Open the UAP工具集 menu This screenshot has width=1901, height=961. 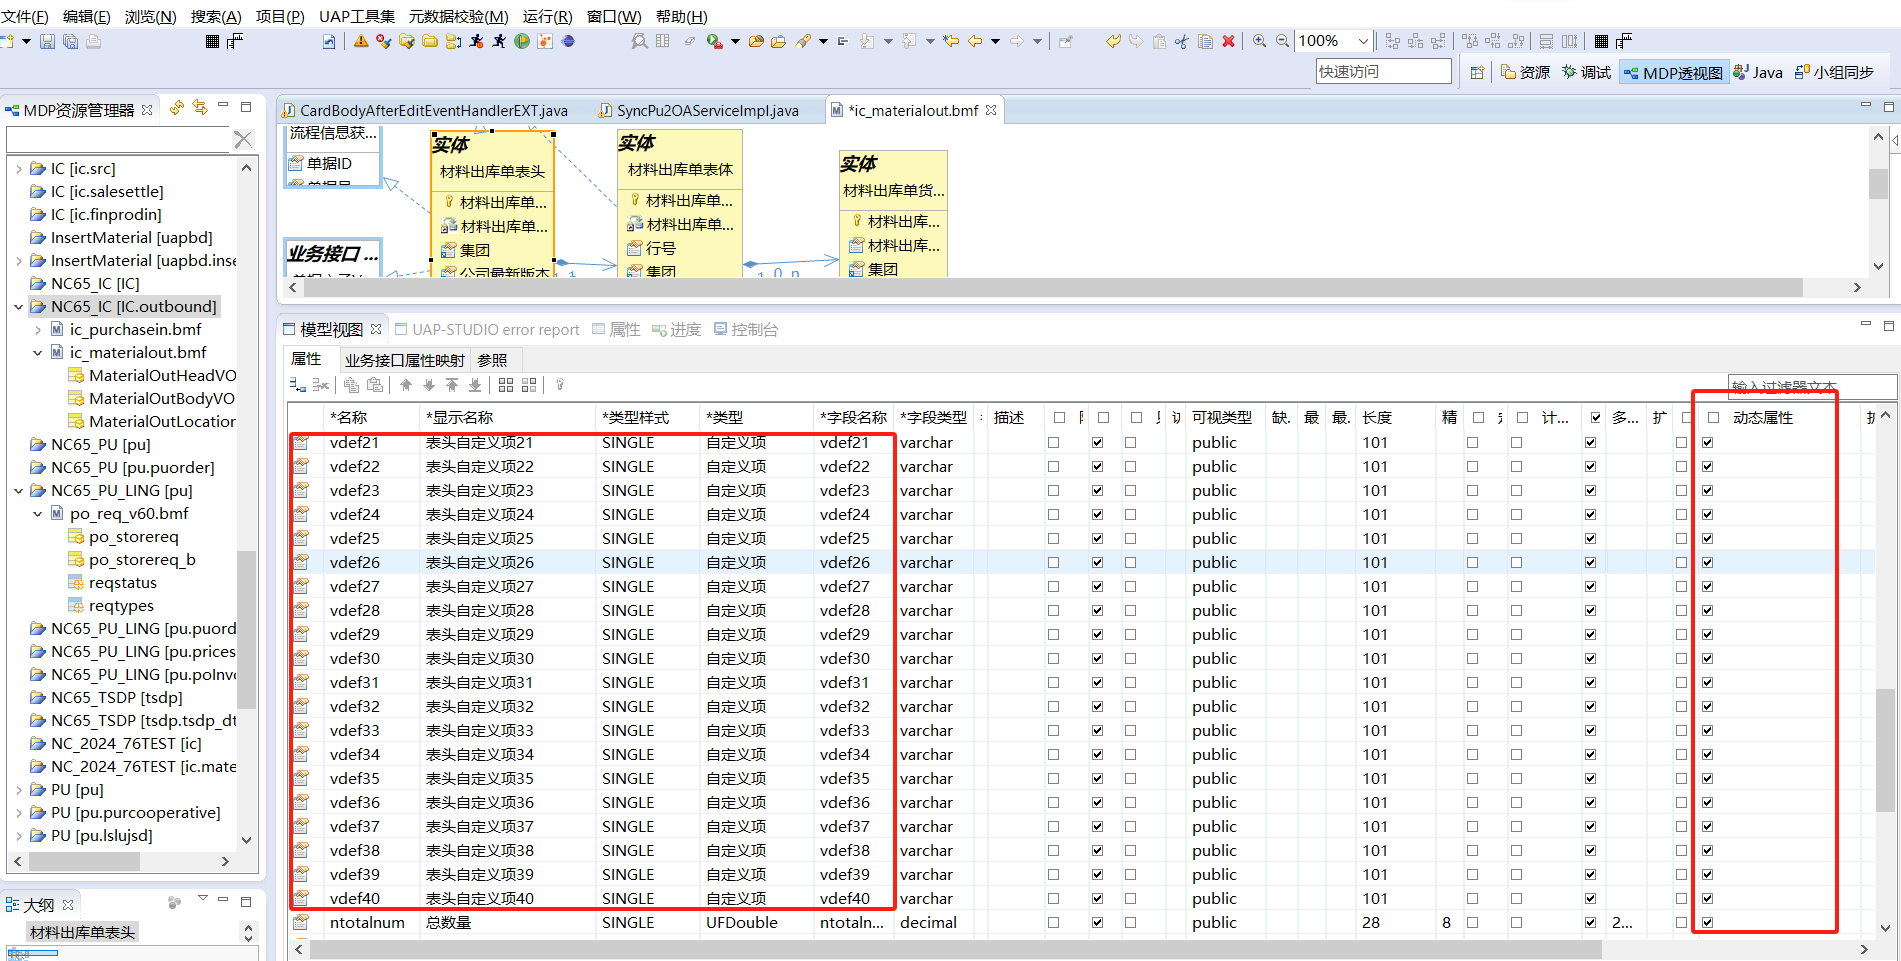point(357,16)
